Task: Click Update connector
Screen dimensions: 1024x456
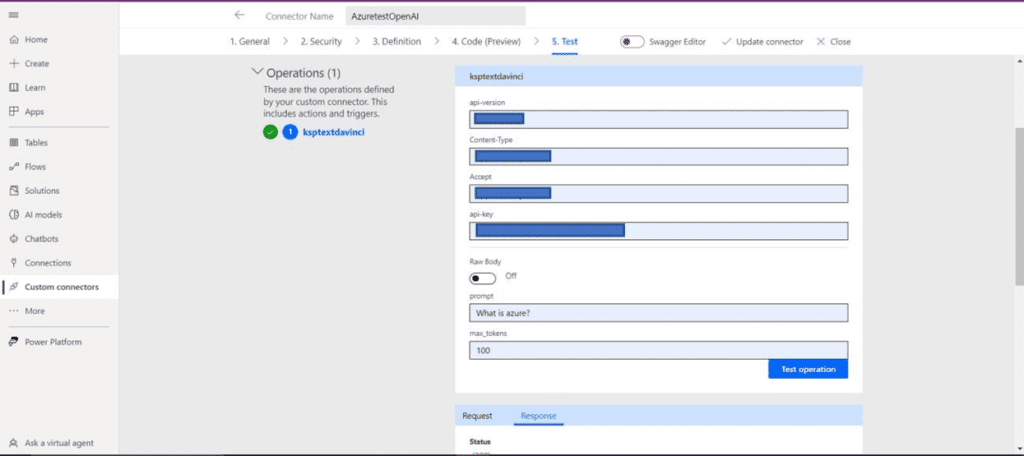Action: pyautogui.click(x=762, y=42)
